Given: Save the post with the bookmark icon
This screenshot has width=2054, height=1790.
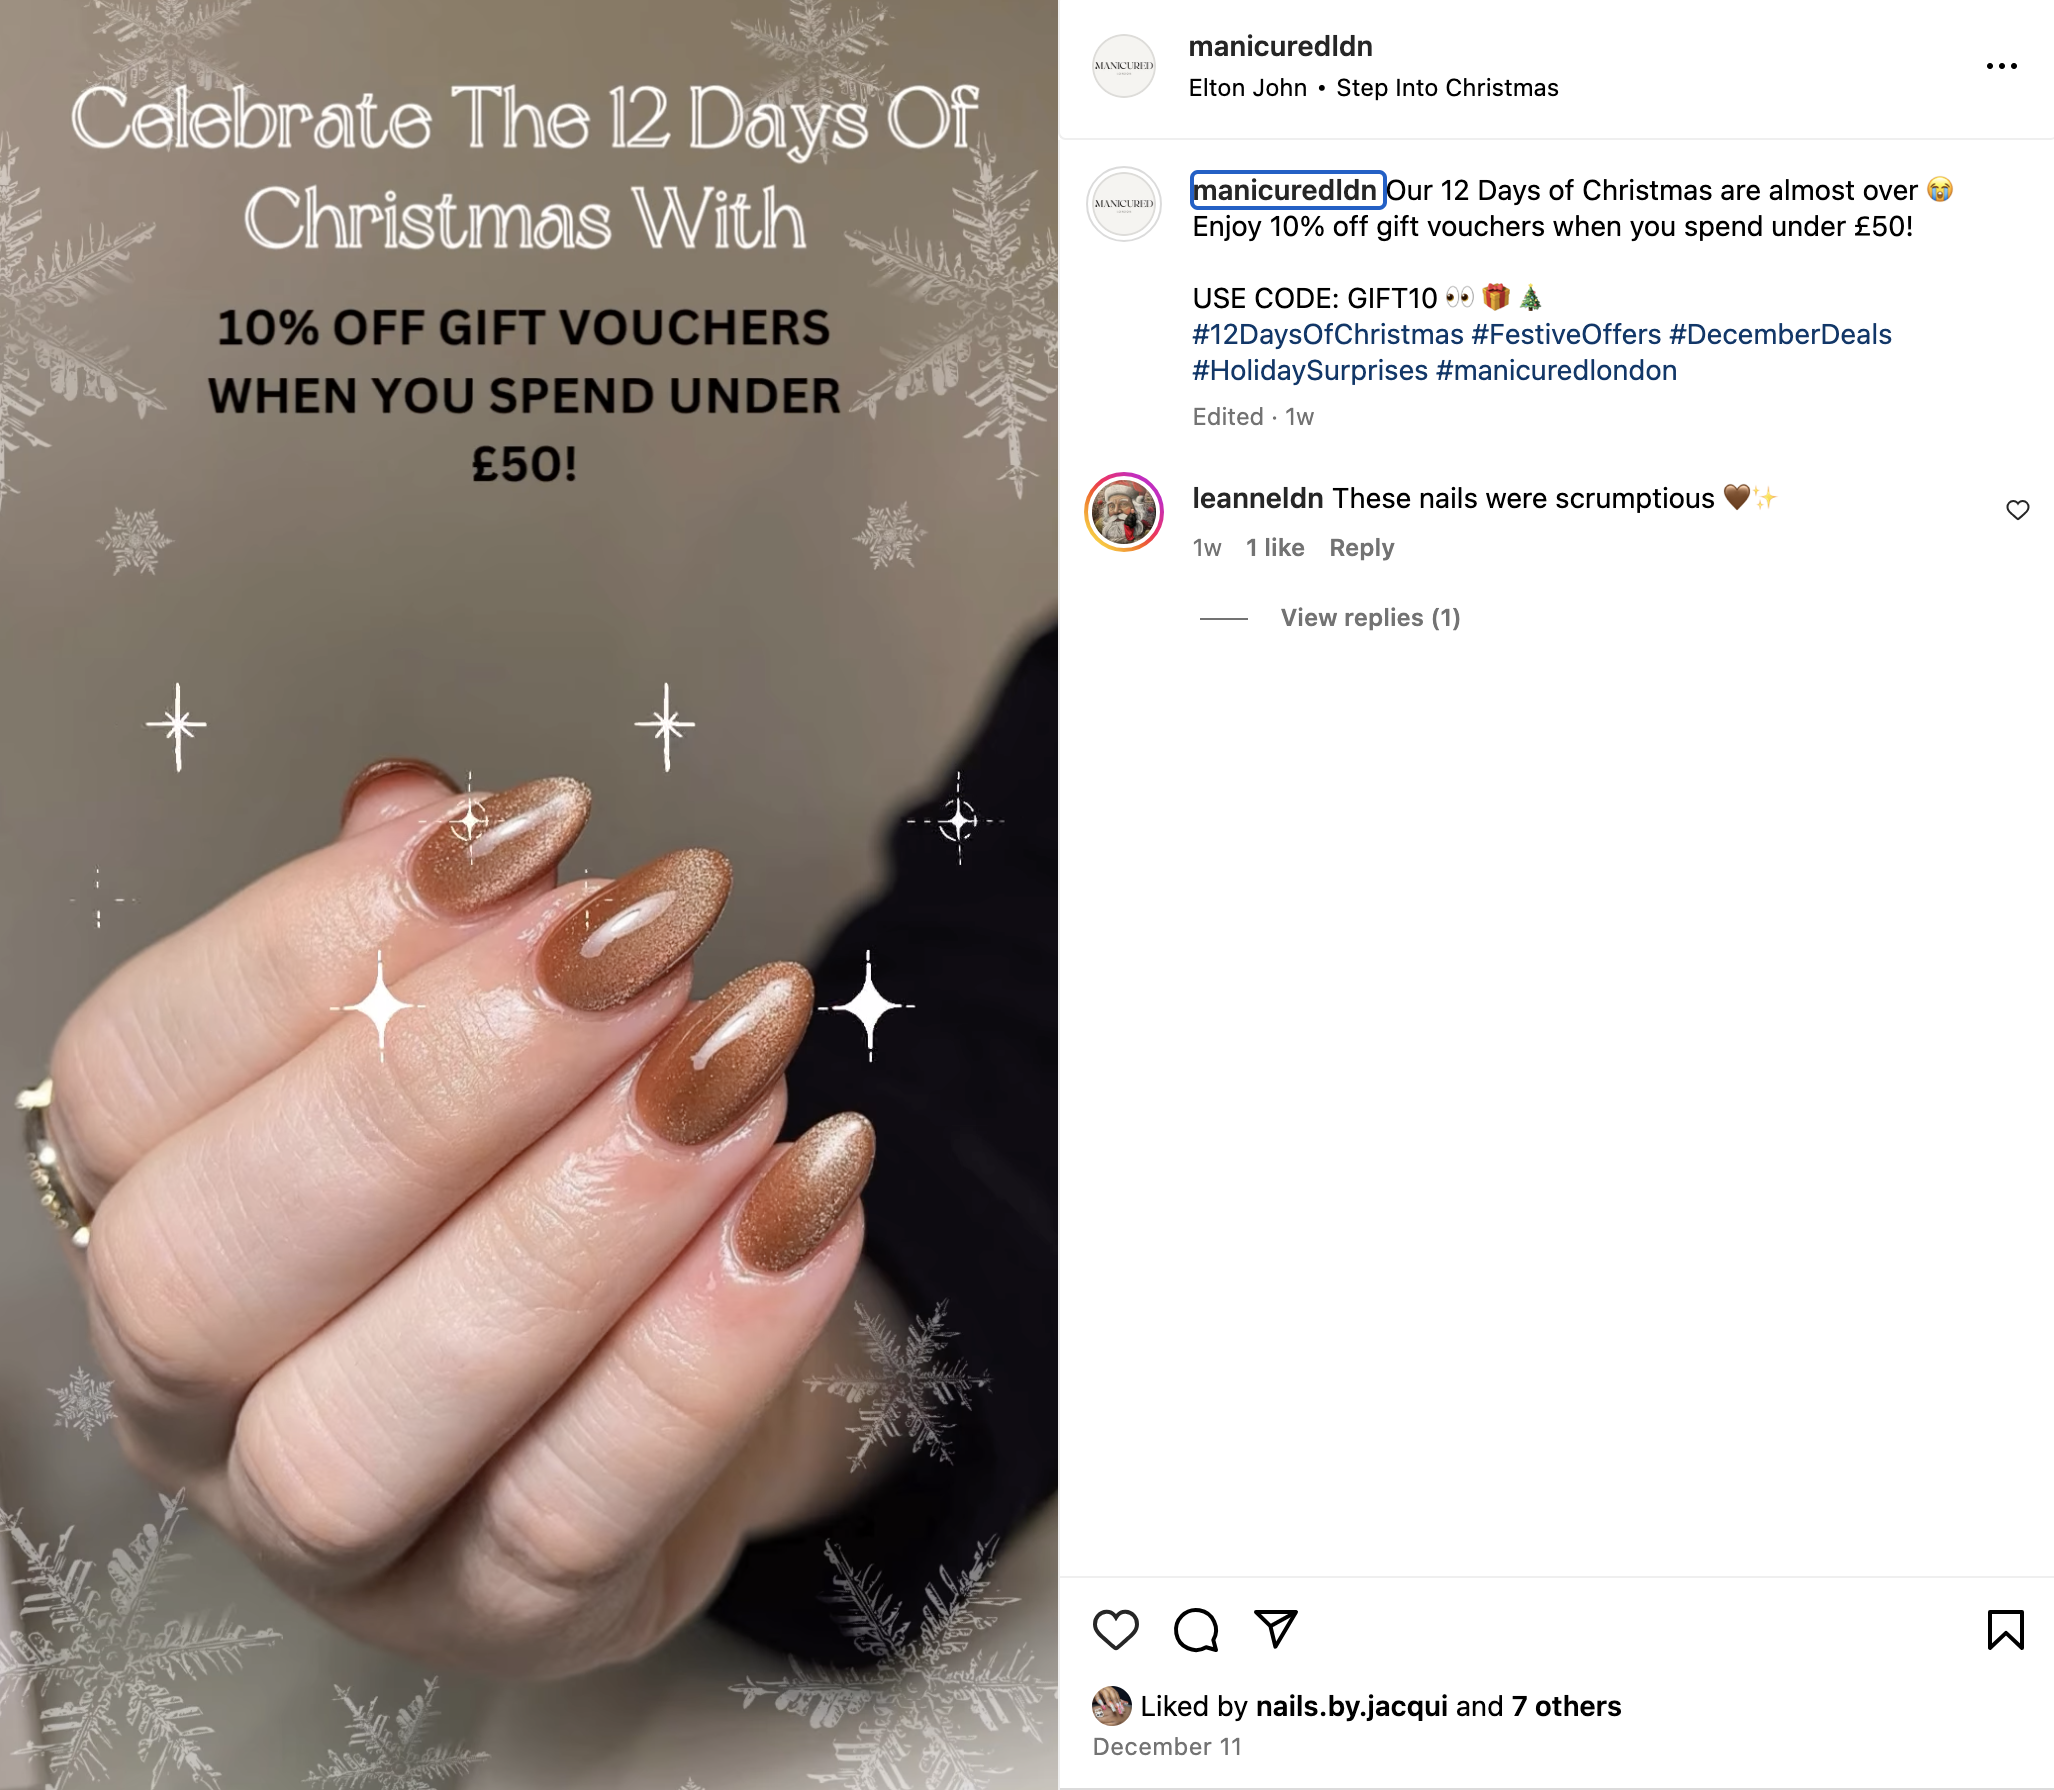Looking at the screenshot, I should 2005,1630.
